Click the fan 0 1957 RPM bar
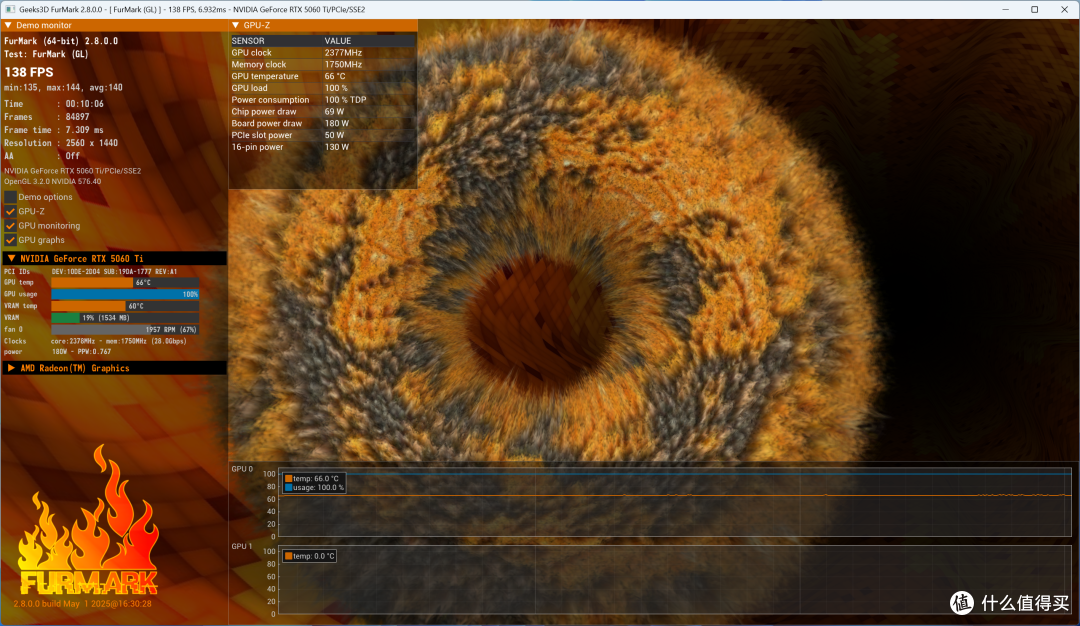The width and height of the screenshot is (1080, 626). (125, 329)
